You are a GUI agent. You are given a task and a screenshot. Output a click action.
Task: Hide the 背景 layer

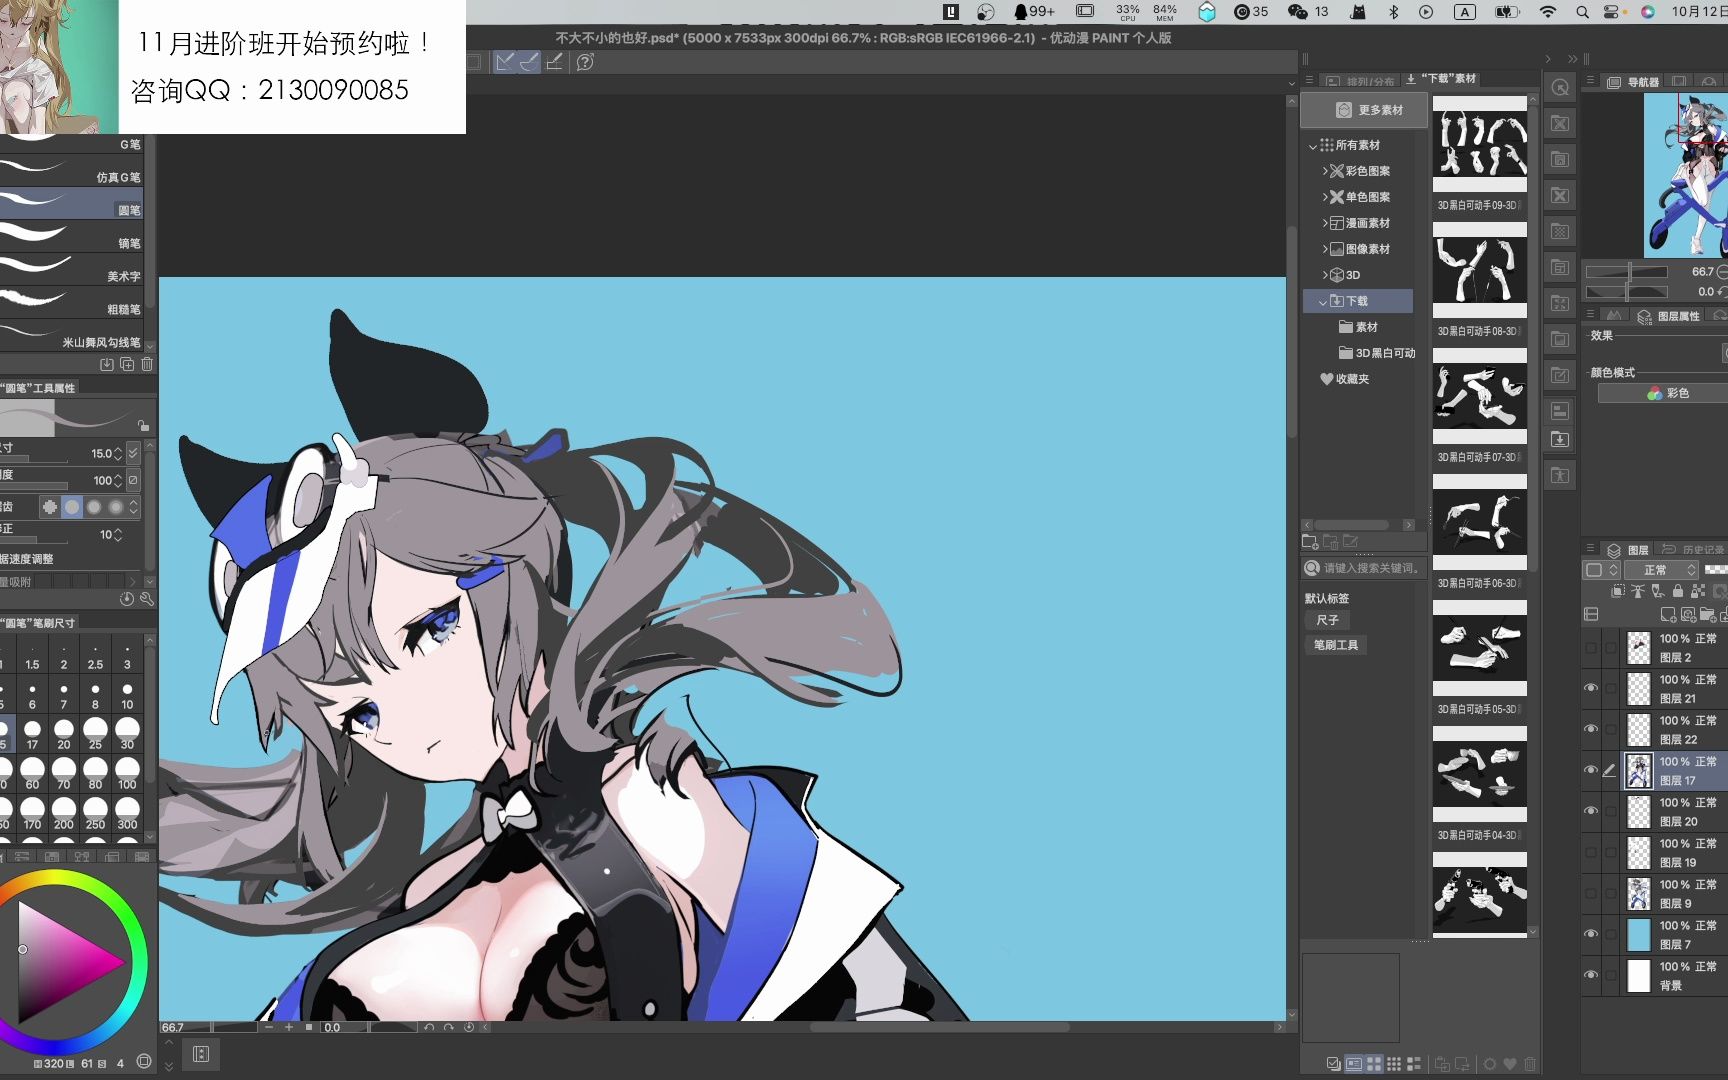coord(1591,975)
